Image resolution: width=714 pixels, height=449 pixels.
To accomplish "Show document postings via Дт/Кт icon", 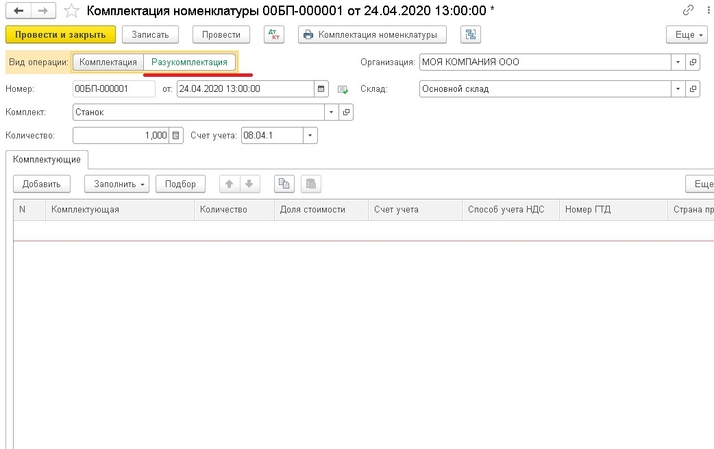I will coord(274,34).
